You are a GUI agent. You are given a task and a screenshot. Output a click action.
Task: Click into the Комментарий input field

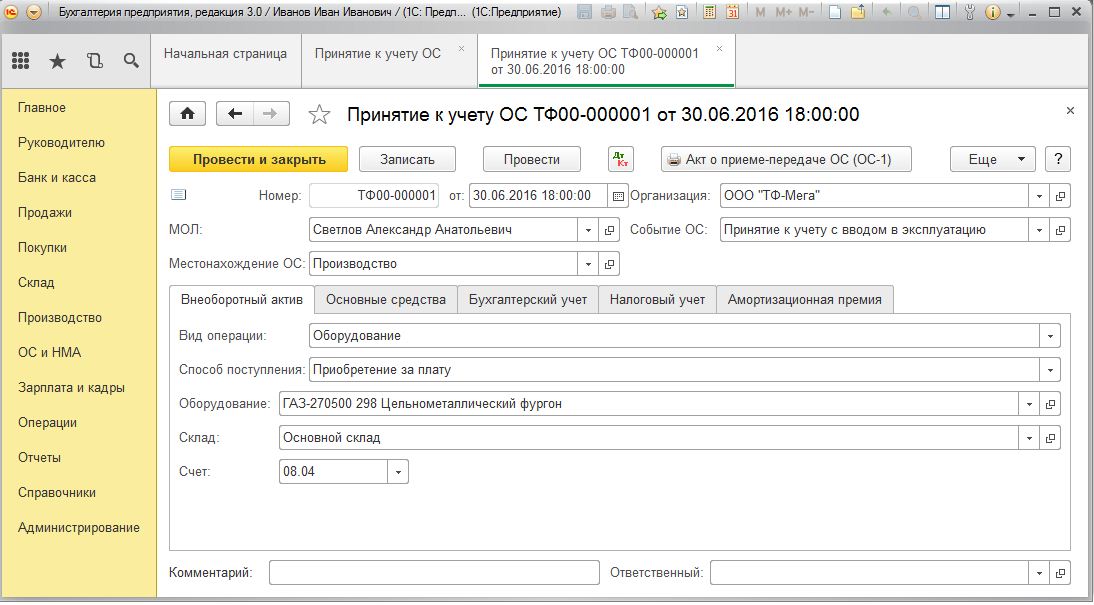click(433, 573)
